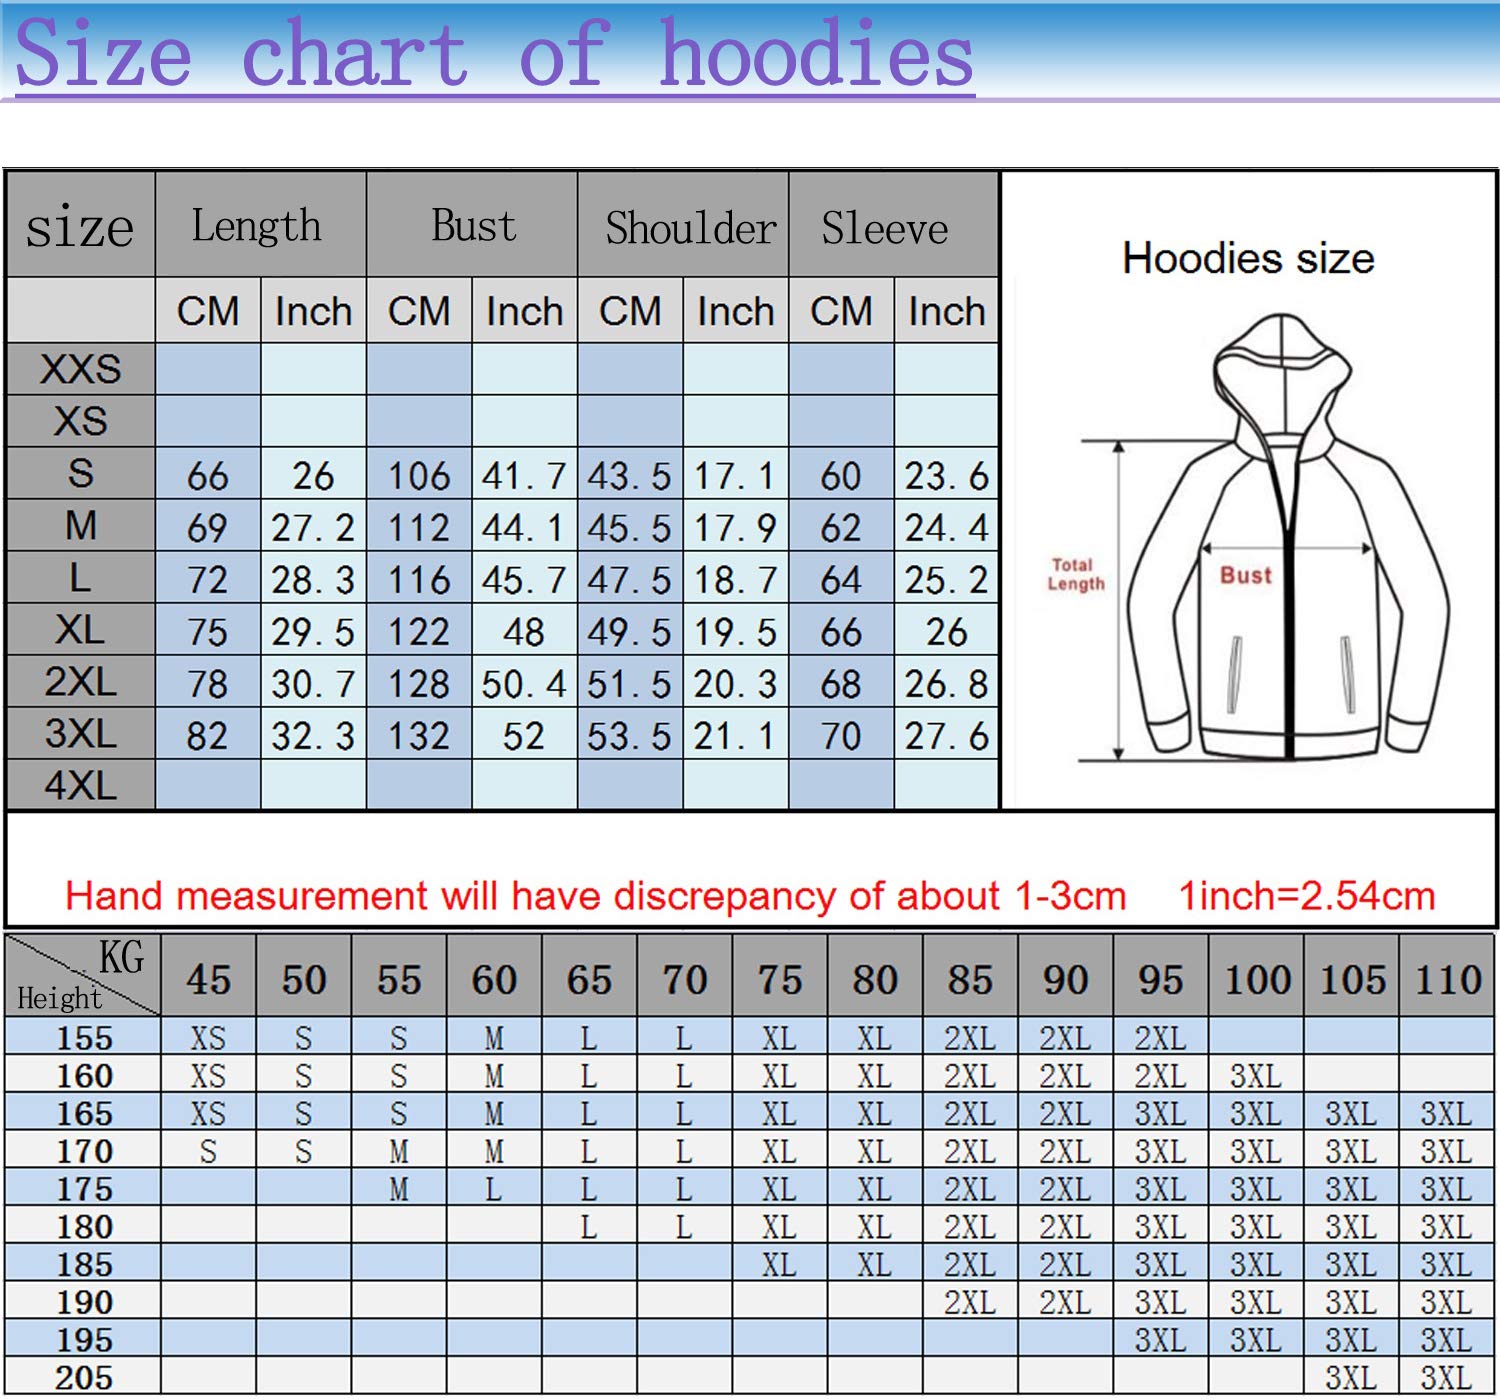Select the "82" length value for 3XL

point(208,735)
